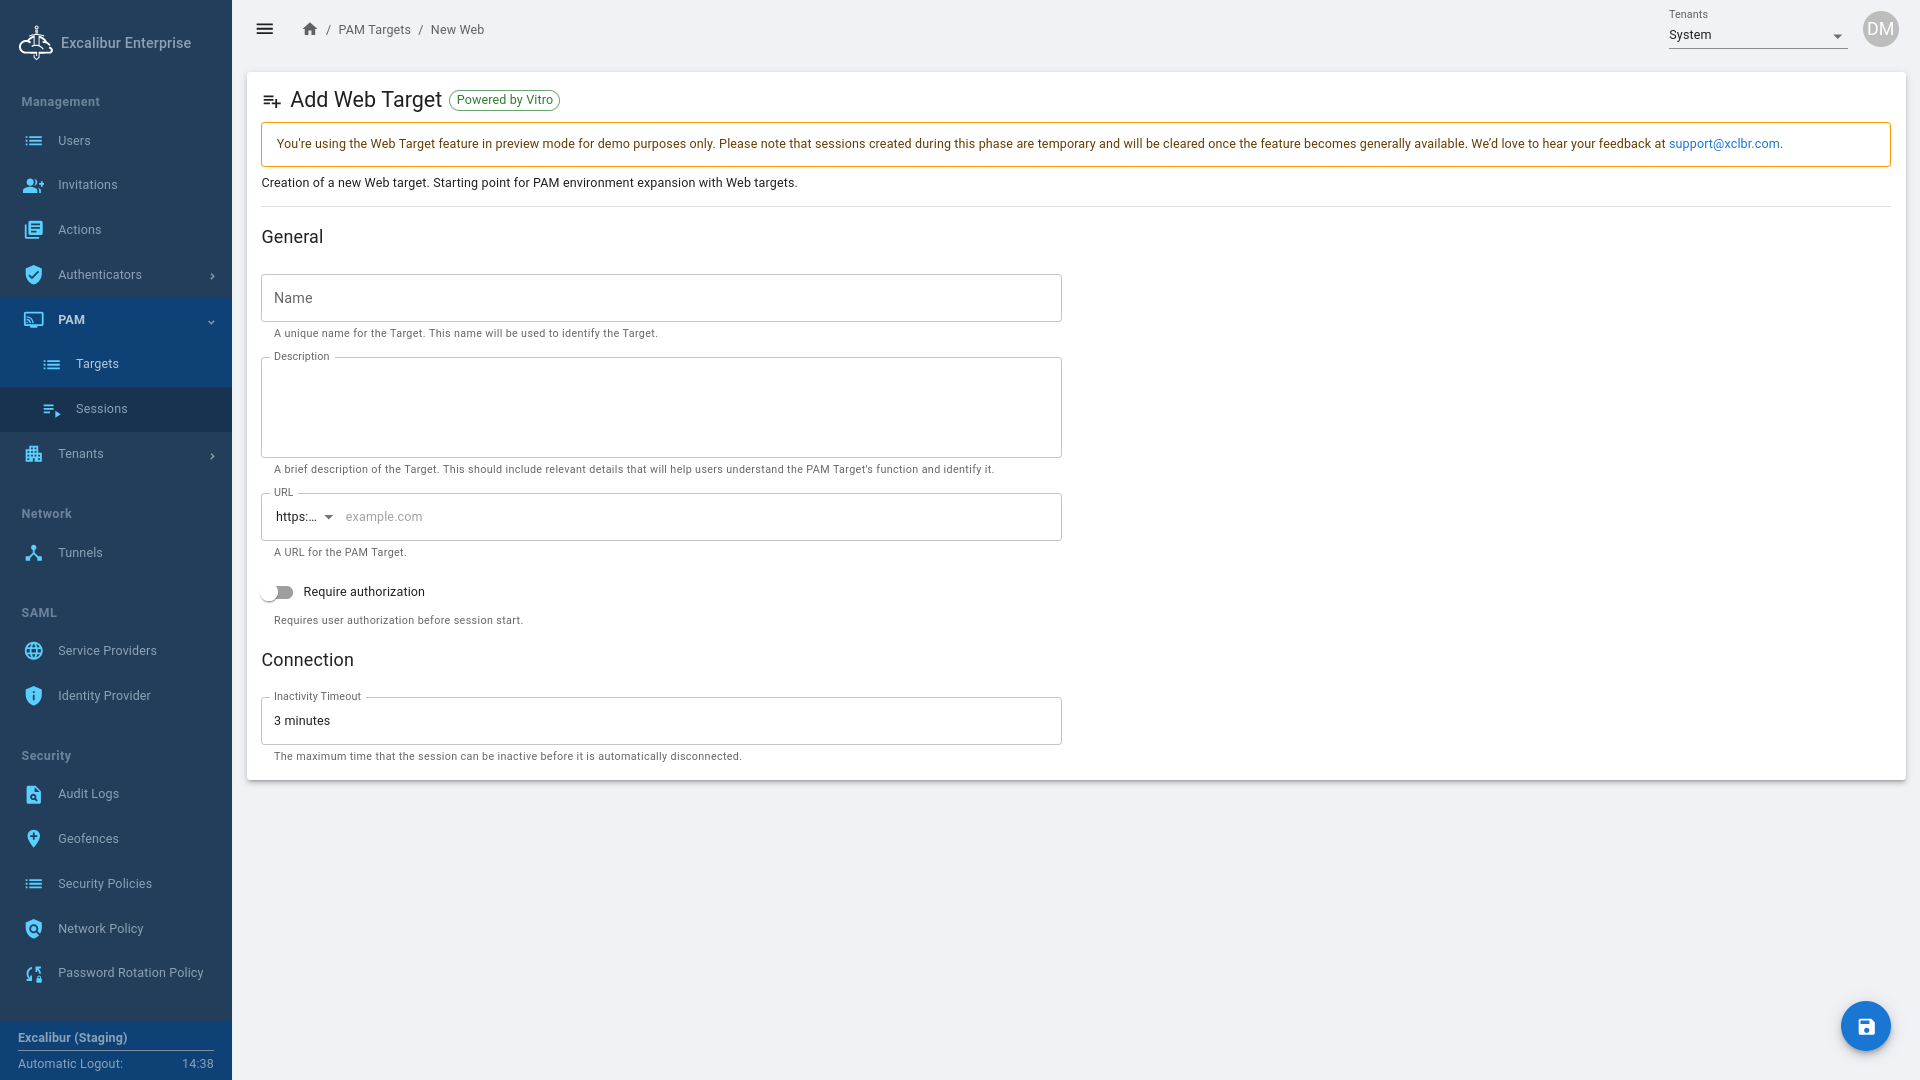Select Security Policies in sidebar
Screen dimensions: 1920x1080
(x=105, y=884)
